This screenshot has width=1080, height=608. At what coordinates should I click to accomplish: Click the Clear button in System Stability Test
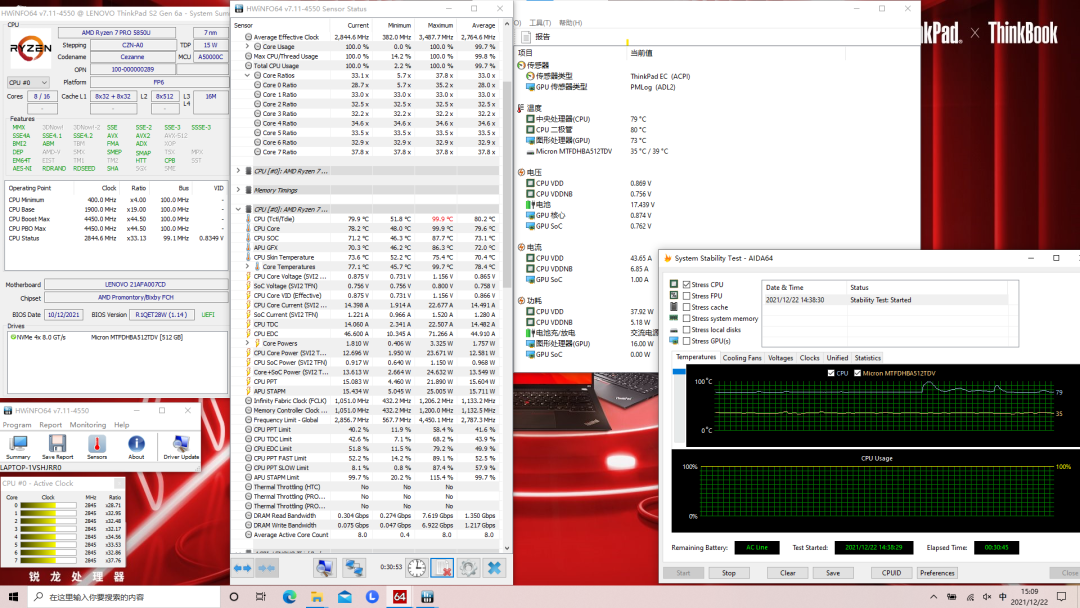(x=788, y=573)
